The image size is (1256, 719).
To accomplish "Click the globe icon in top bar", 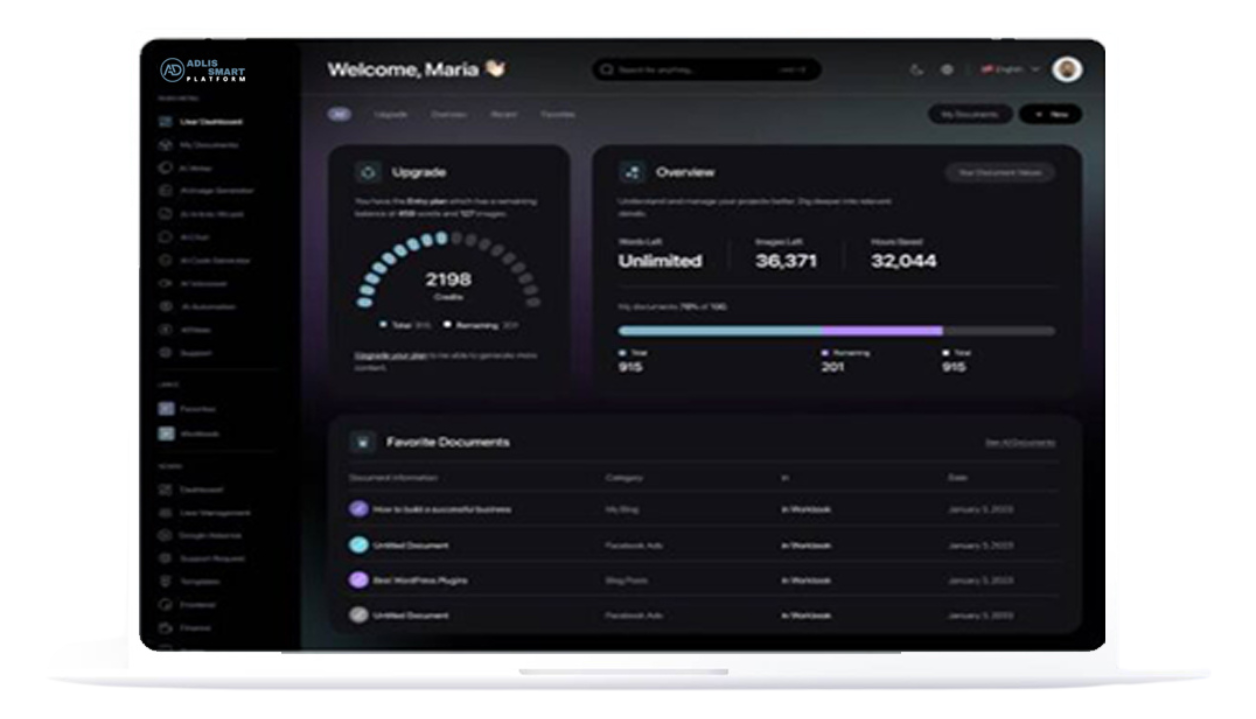I will tap(947, 70).
